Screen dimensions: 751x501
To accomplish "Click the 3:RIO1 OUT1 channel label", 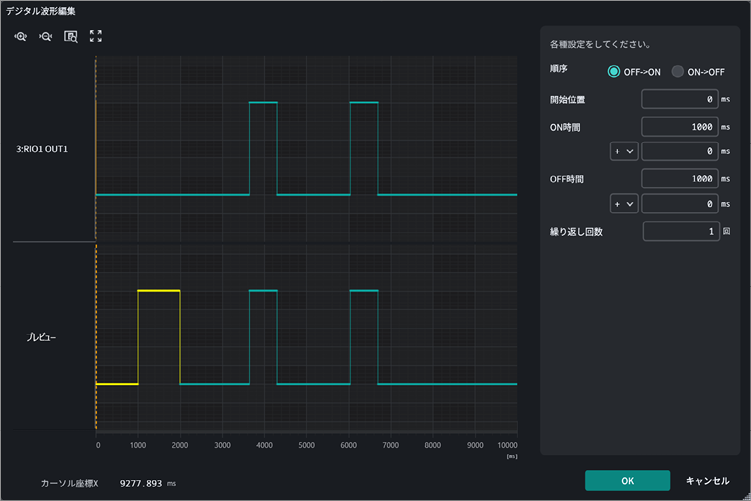I will pyautogui.click(x=42, y=149).
